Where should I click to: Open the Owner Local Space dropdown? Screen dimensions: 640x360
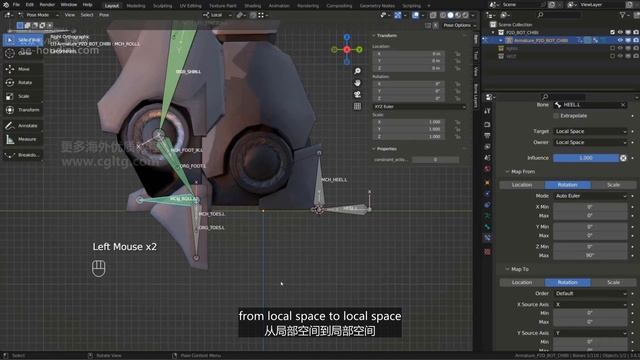pyautogui.click(x=590, y=142)
